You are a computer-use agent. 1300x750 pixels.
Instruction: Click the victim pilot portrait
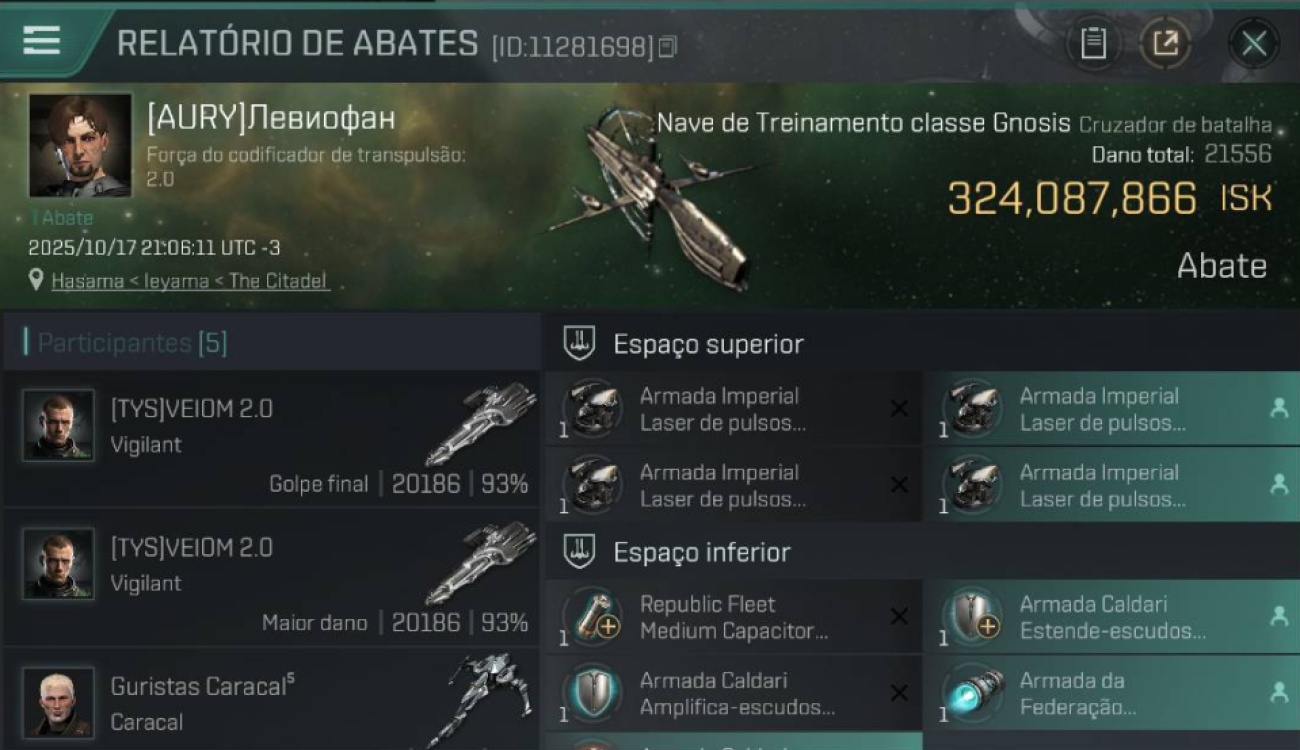80,145
